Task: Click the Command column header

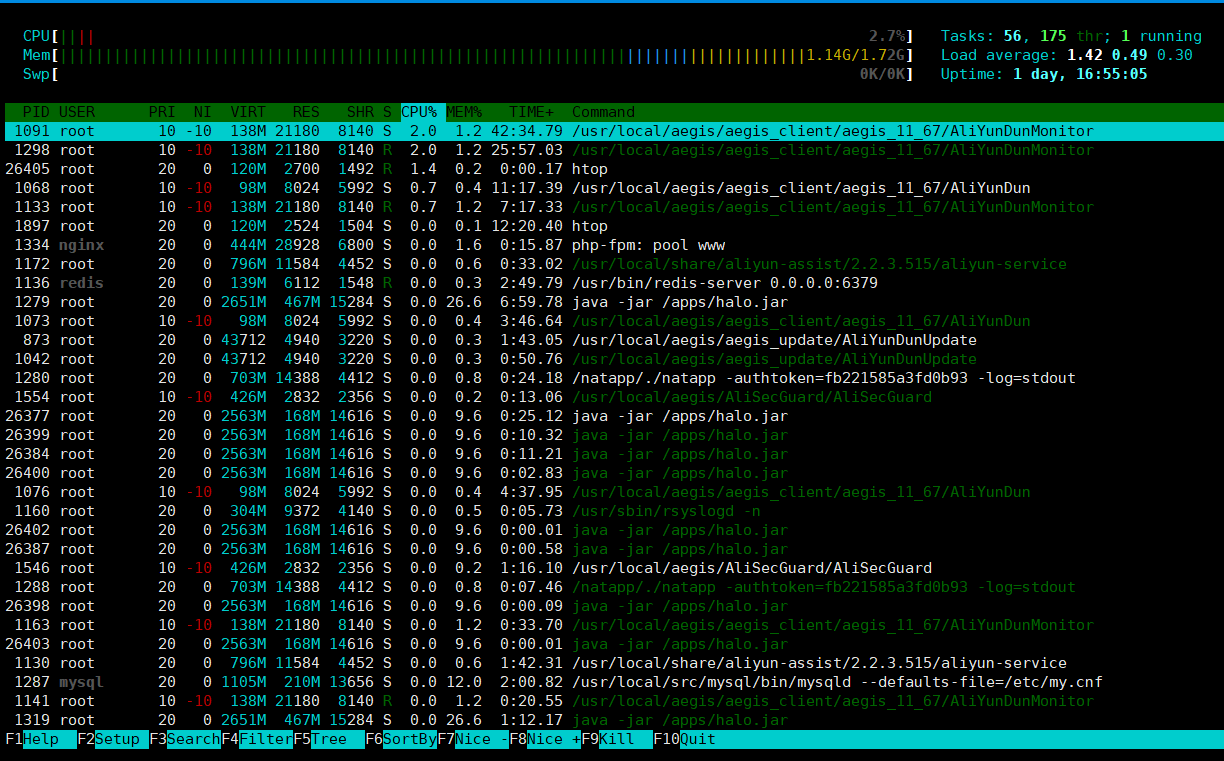Action: (x=603, y=112)
